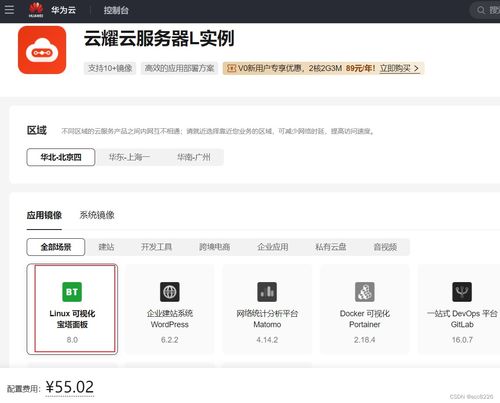Click the WordPress globe icon
This screenshot has width=500, height=403.
coord(170,292)
